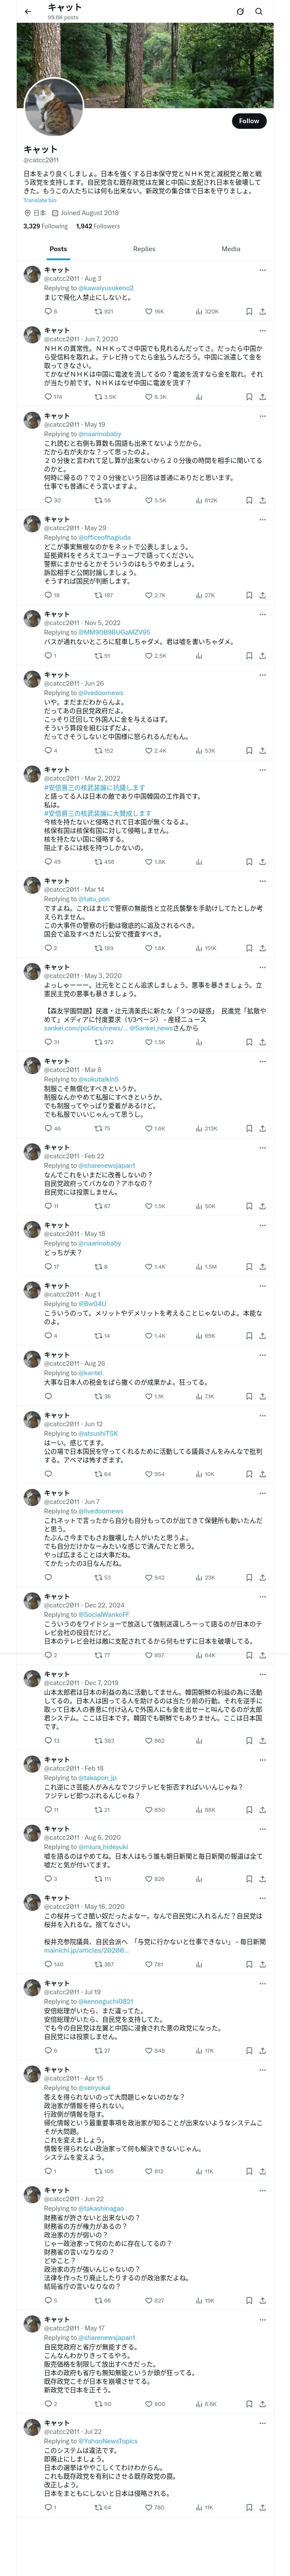Open the 1,942 Followers list

click(98, 226)
